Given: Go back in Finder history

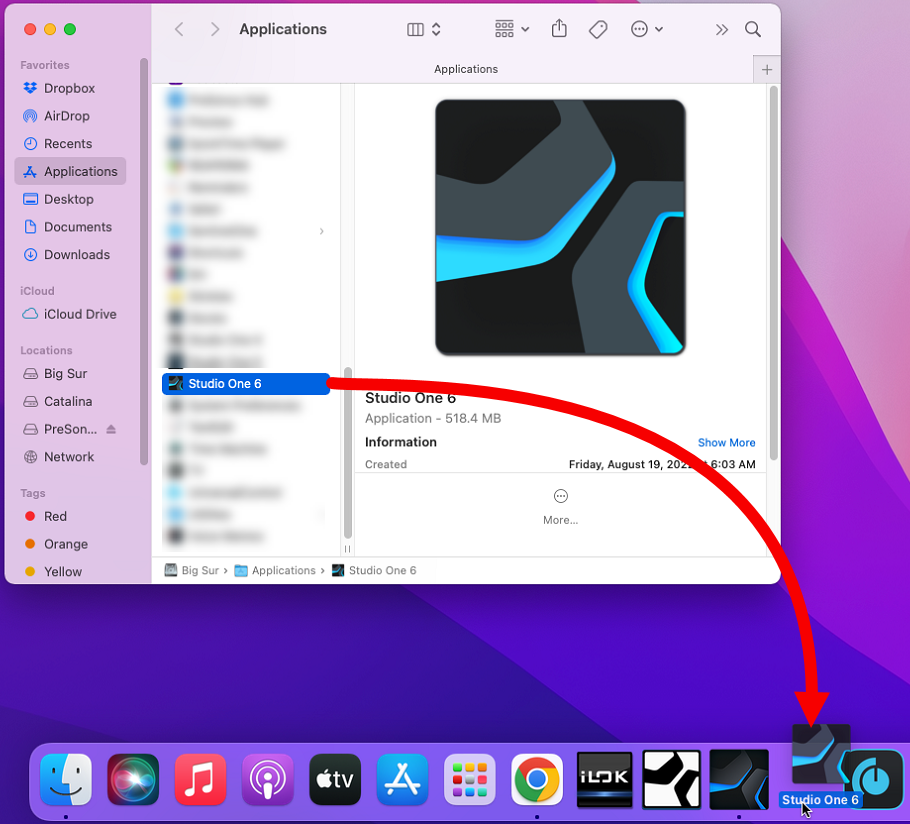Looking at the screenshot, I should 179,29.
